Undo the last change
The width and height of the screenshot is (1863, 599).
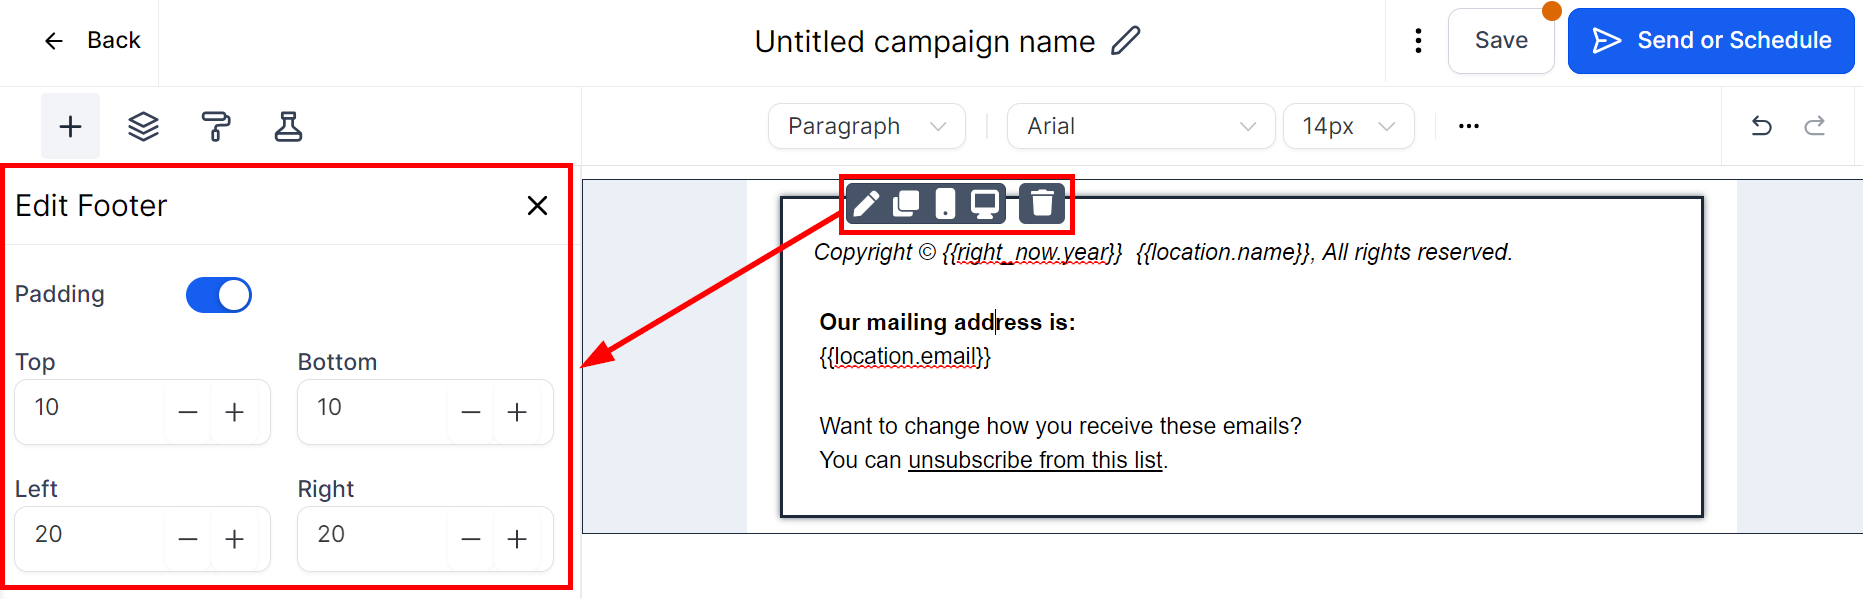1762,126
